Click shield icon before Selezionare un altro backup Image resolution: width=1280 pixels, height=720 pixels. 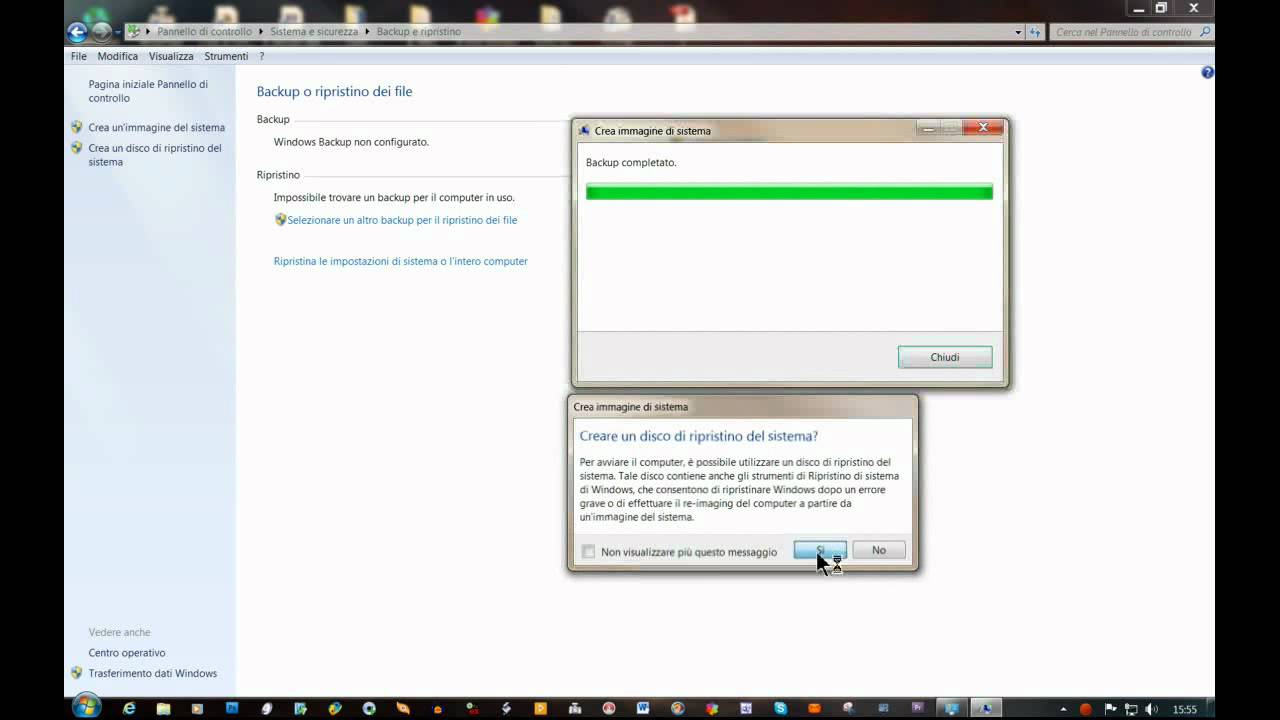click(280, 220)
